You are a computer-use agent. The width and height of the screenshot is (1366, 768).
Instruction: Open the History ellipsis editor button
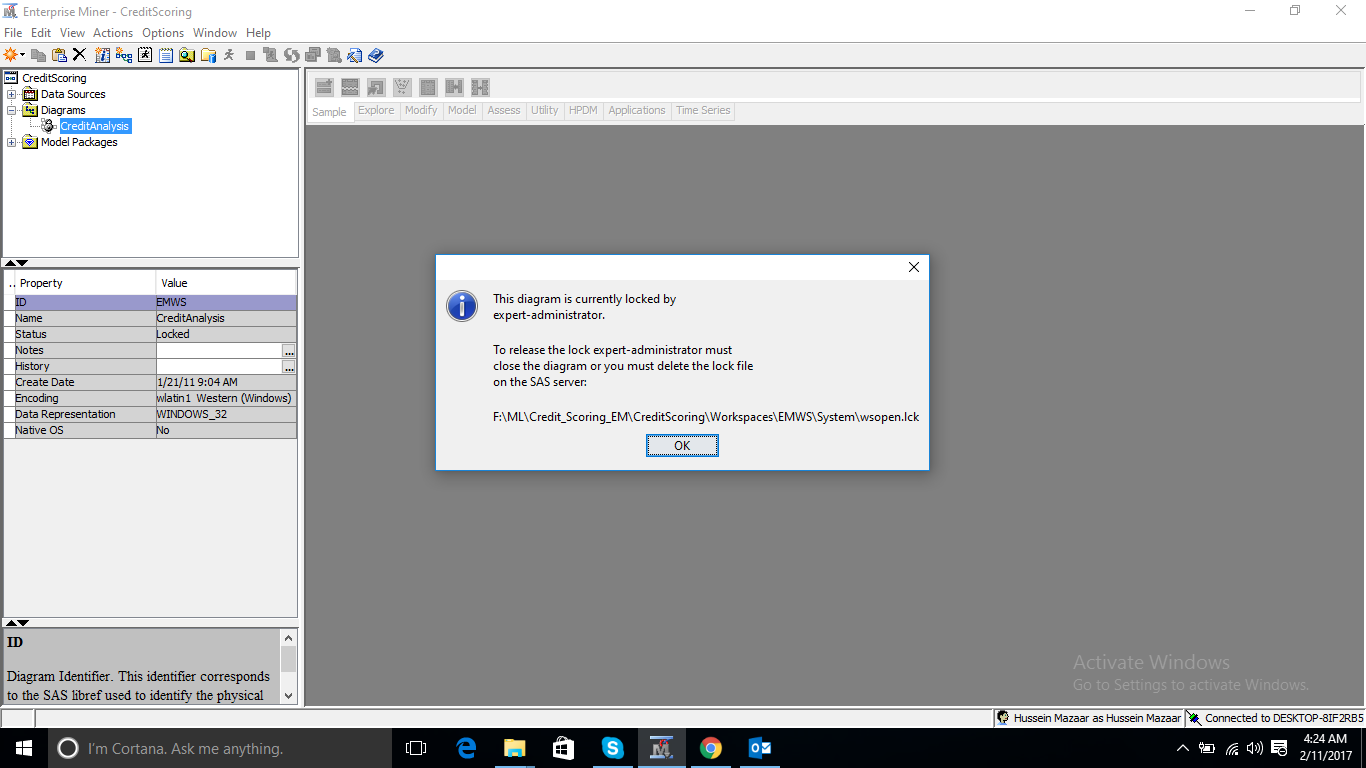tap(289, 367)
